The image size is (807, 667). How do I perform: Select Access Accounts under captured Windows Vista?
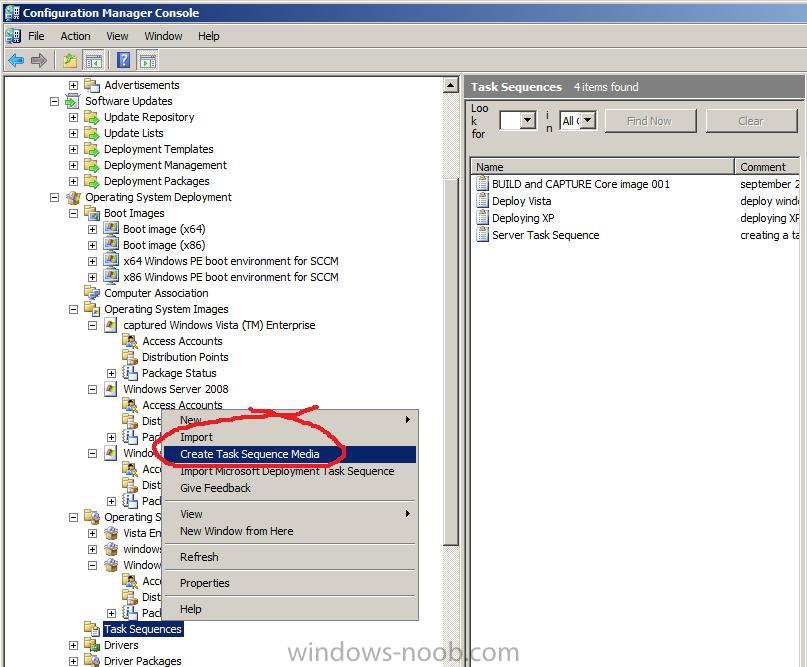[x=182, y=341]
